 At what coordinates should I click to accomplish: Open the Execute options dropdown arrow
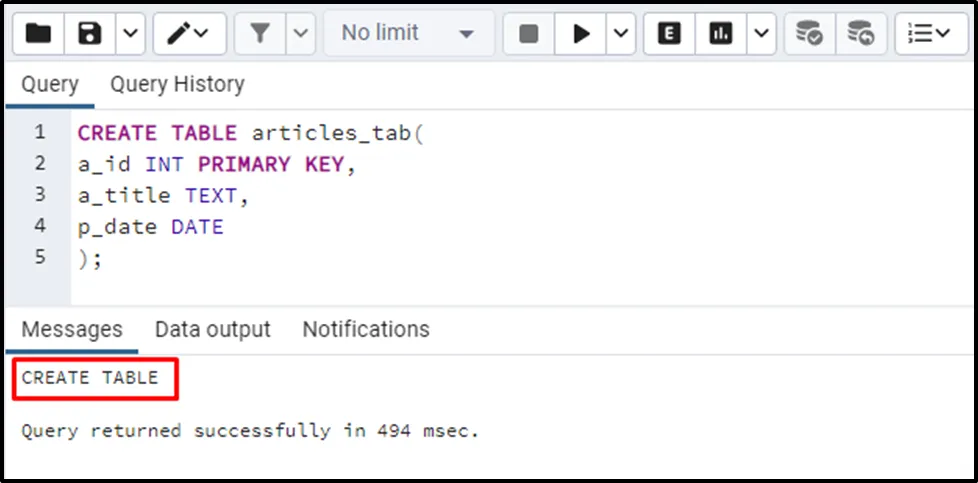coord(620,34)
